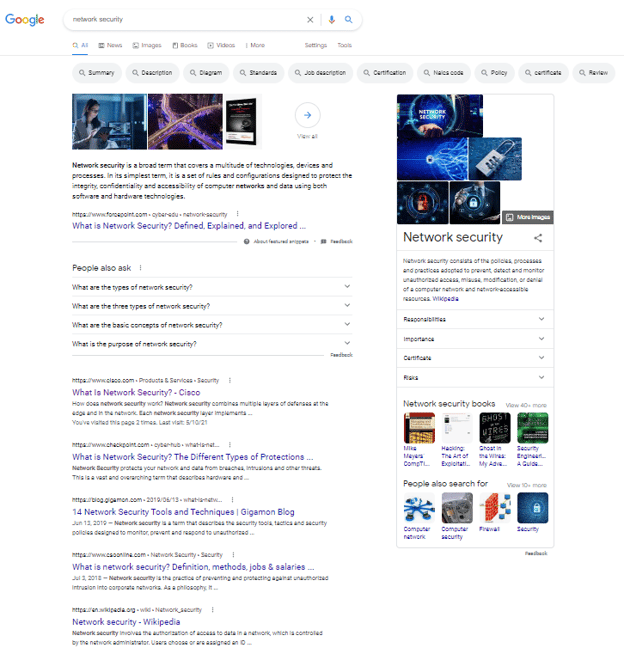Screen dimensions: 624x654
Task: Switch to the News tab
Action: pyautogui.click(x=111, y=45)
